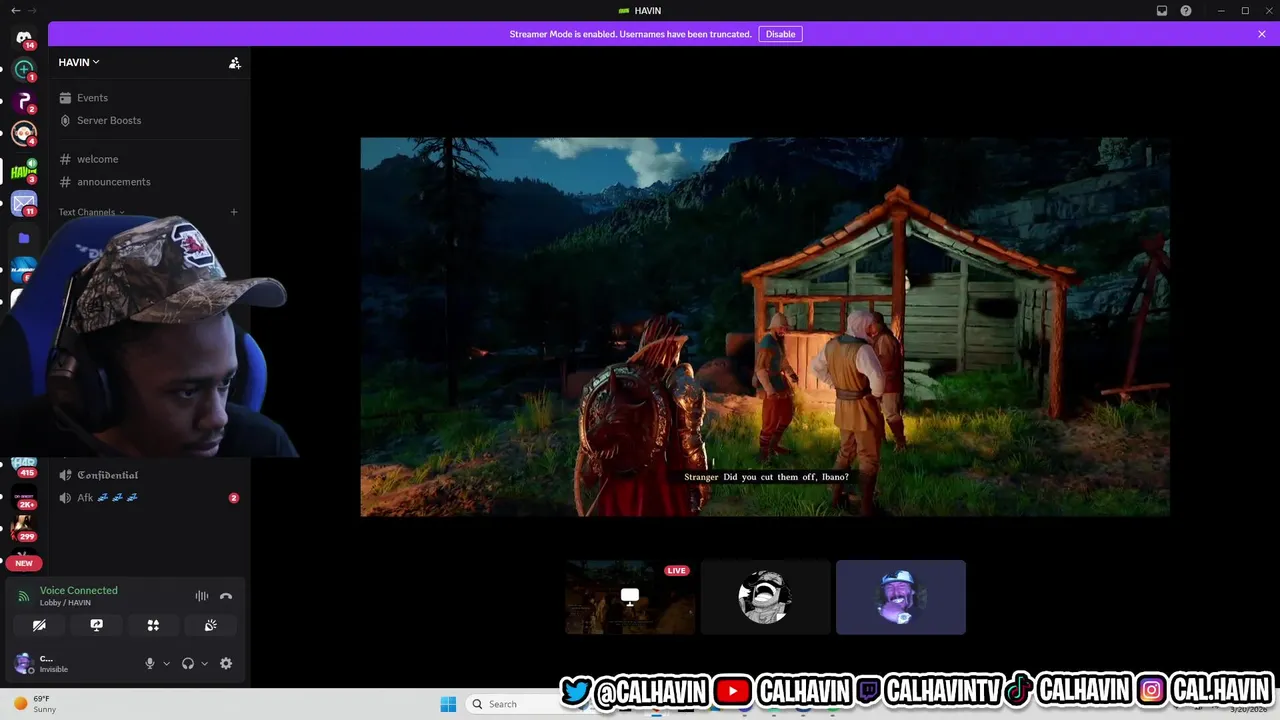Click the main game stream video

point(765,327)
